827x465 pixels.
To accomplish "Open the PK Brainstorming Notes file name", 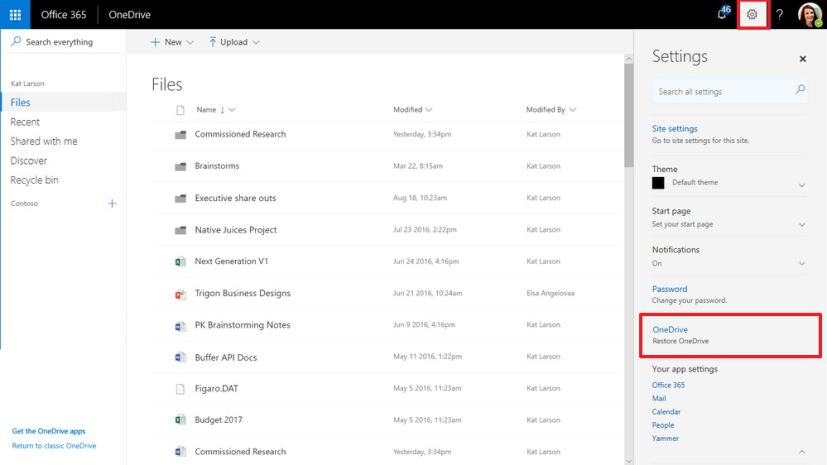I will 243,325.
